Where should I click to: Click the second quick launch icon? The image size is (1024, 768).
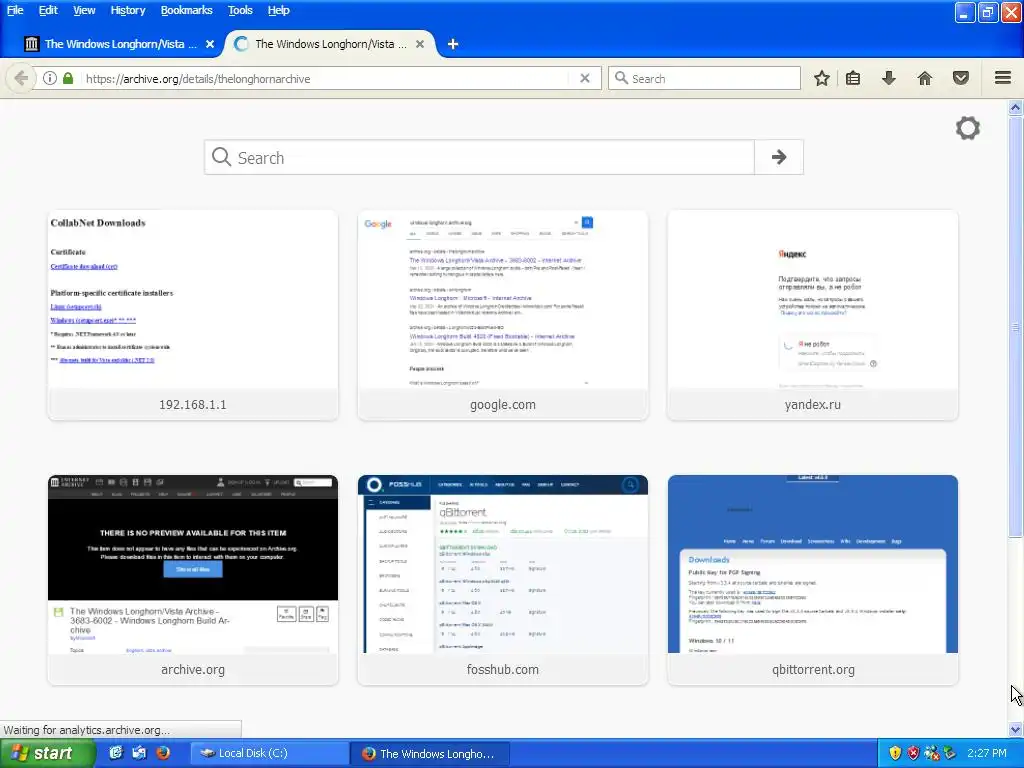pos(139,753)
